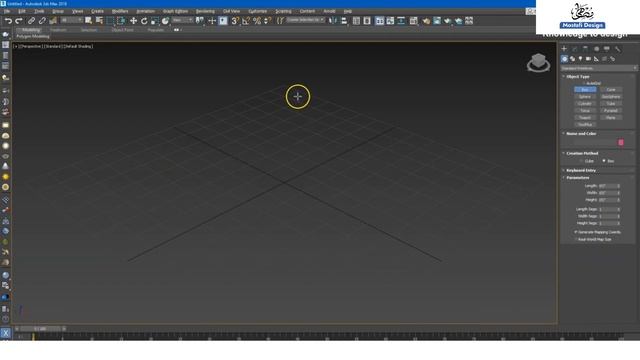640x360 pixels.
Task: Open the selection filter dropdown
Action: (x=71, y=20)
